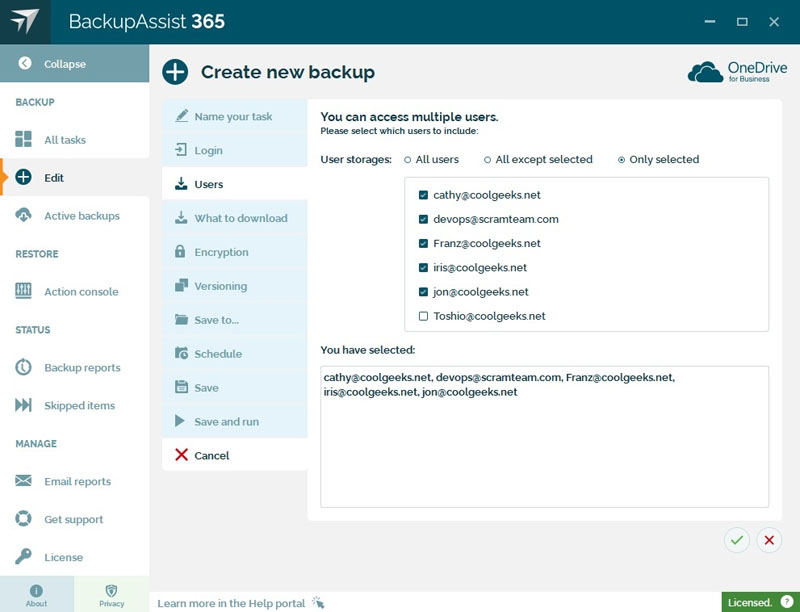Click the Collapse label in sidebar
The height and width of the screenshot is (612, 800).
click(x=65, y=64)
